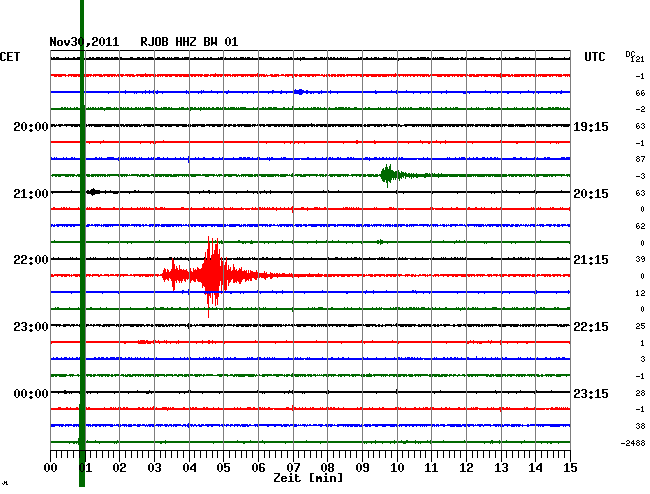650x494 pixels.
Task: Click the small blue event near minute 07
Action: pyautogui.click(x=300, y=92)
